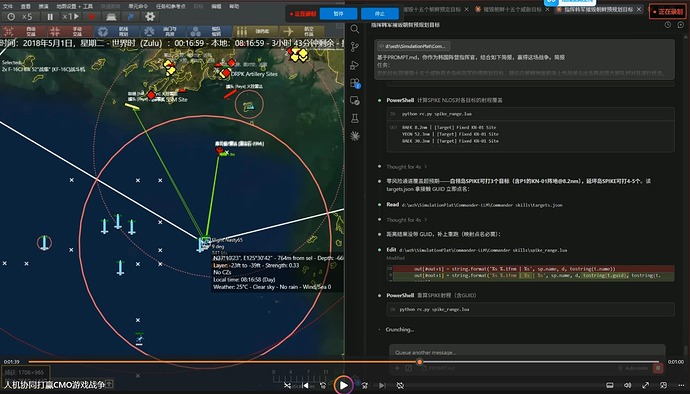Expand the first 'Thought for 4s' section
This screenshot has width=690, height=394.
[407, 166]
